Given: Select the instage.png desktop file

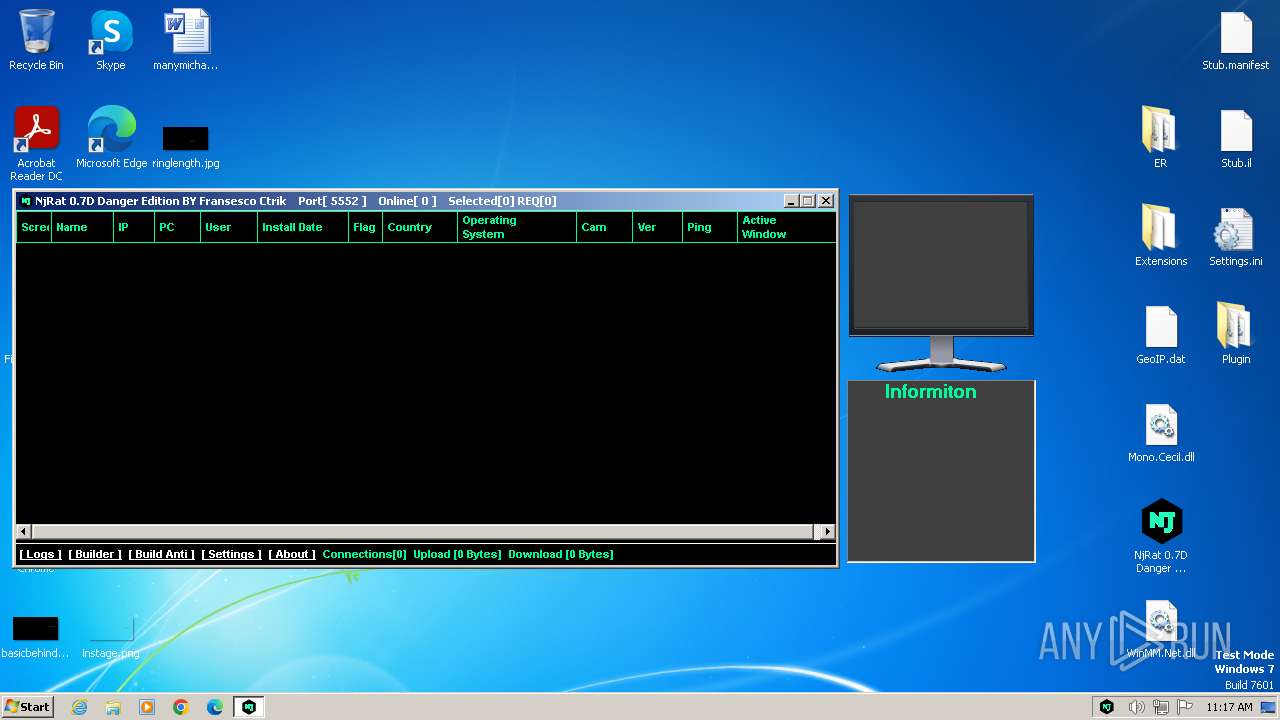Looking at the screenshot, I should click(x=111, y=637).
